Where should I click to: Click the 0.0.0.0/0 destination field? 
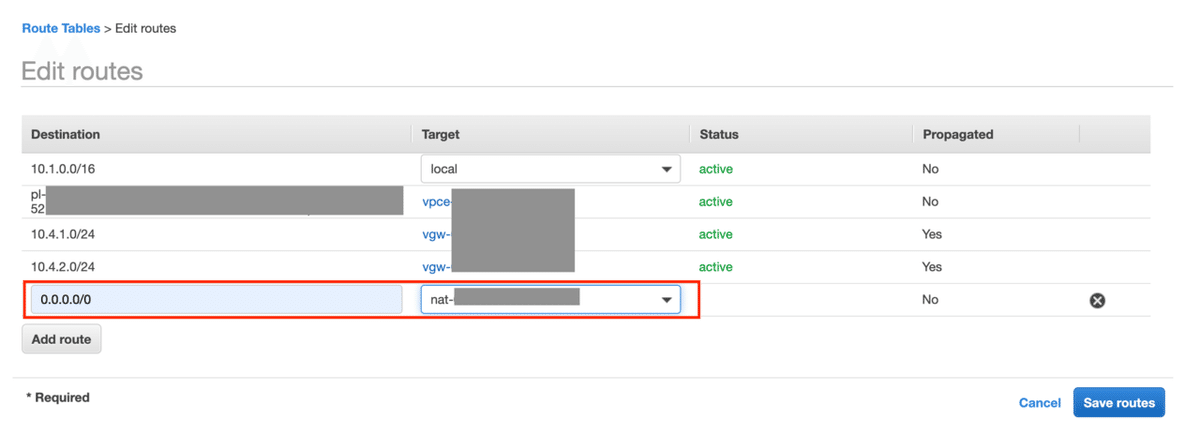click(216, 300)
